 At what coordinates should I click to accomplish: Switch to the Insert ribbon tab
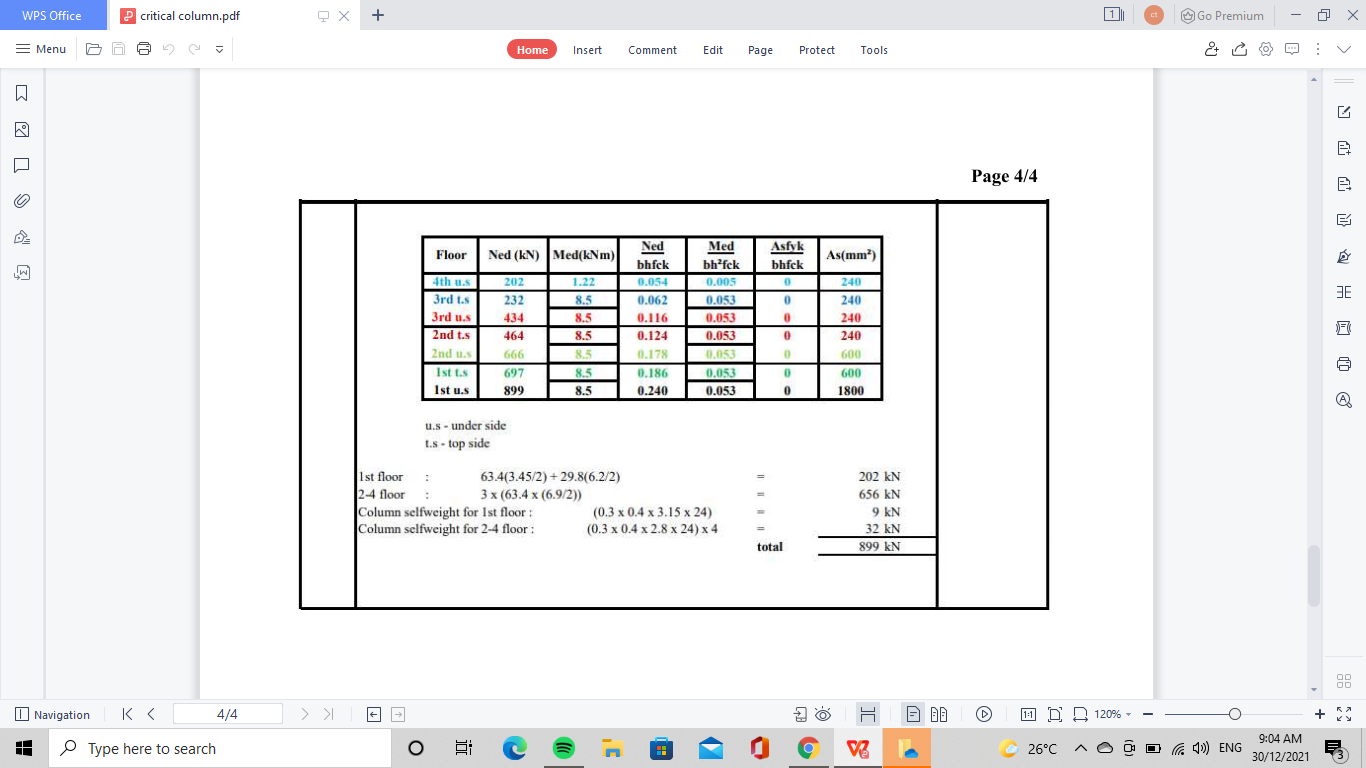(x=587, y=49)
